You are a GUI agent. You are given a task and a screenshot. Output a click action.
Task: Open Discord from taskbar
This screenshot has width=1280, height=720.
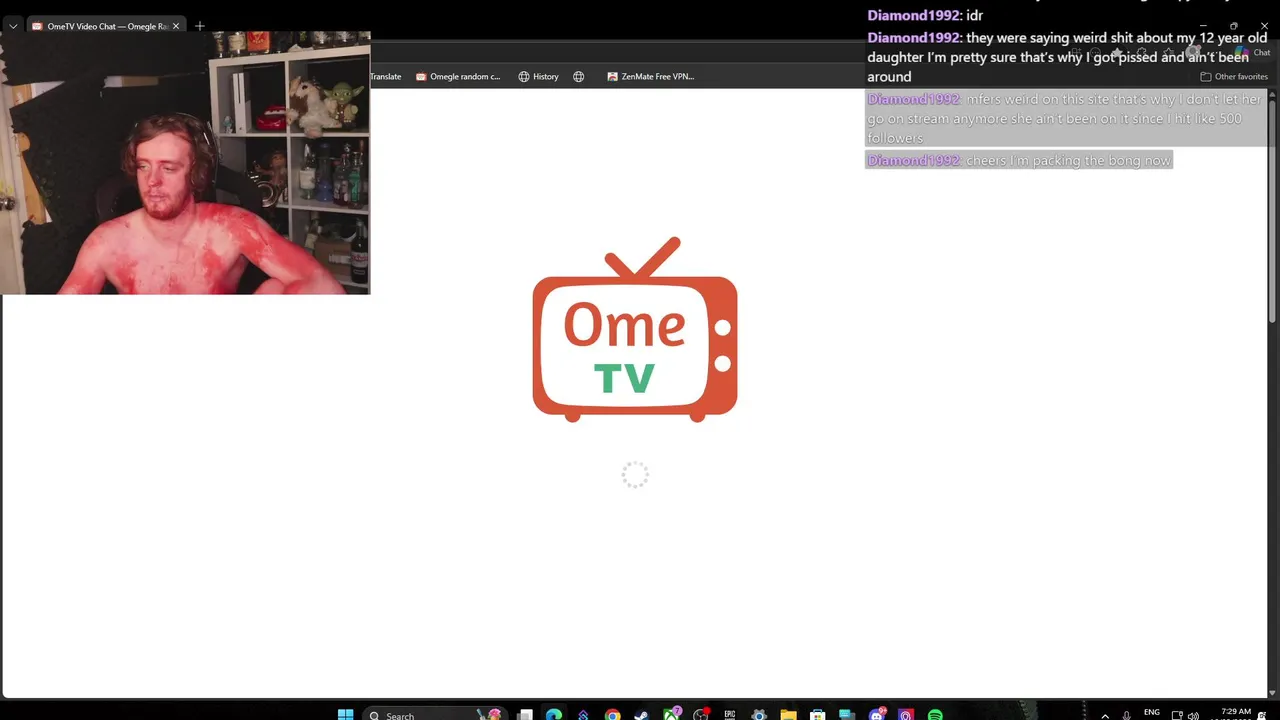pos(877,714)
